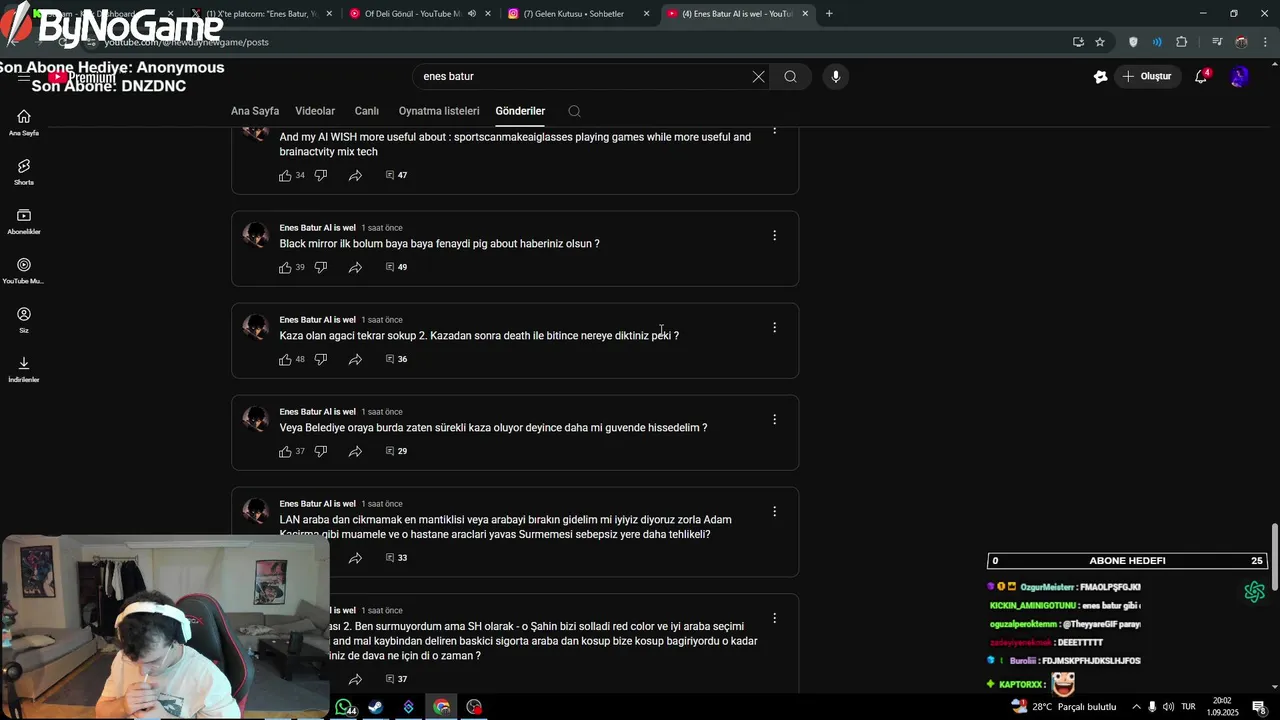The height and width of the screenshot is (720, 1280).
Task: Open Windows notification center icon
Action: coord(1259,707)
